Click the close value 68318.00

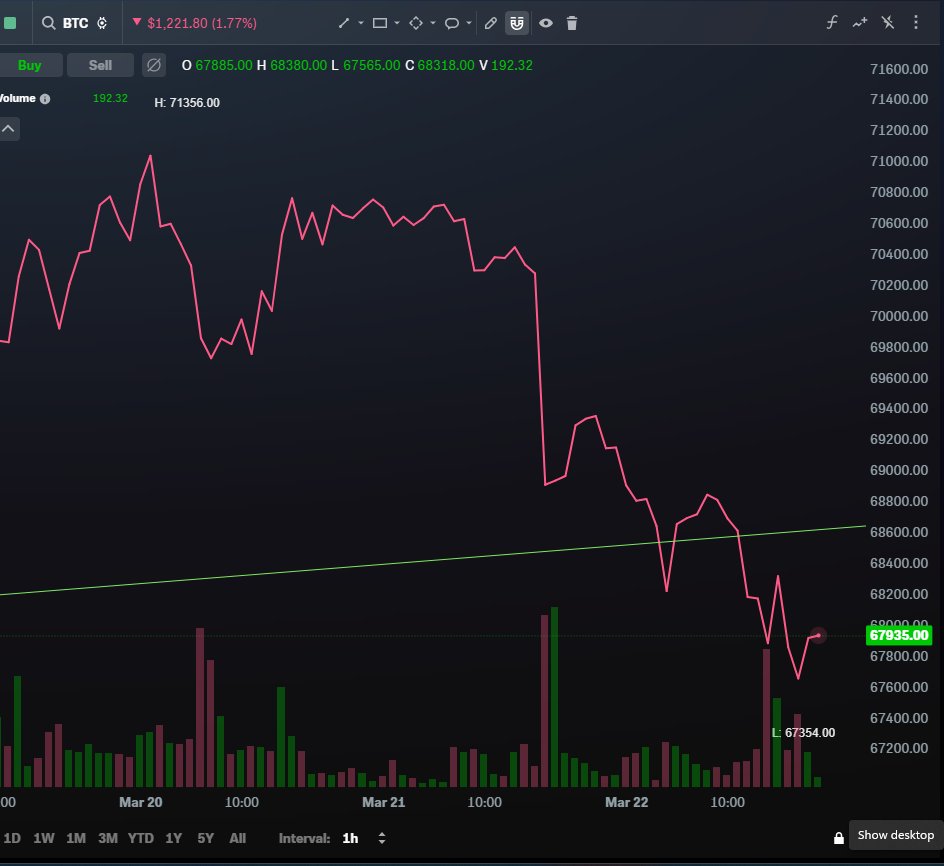(446, 65)
